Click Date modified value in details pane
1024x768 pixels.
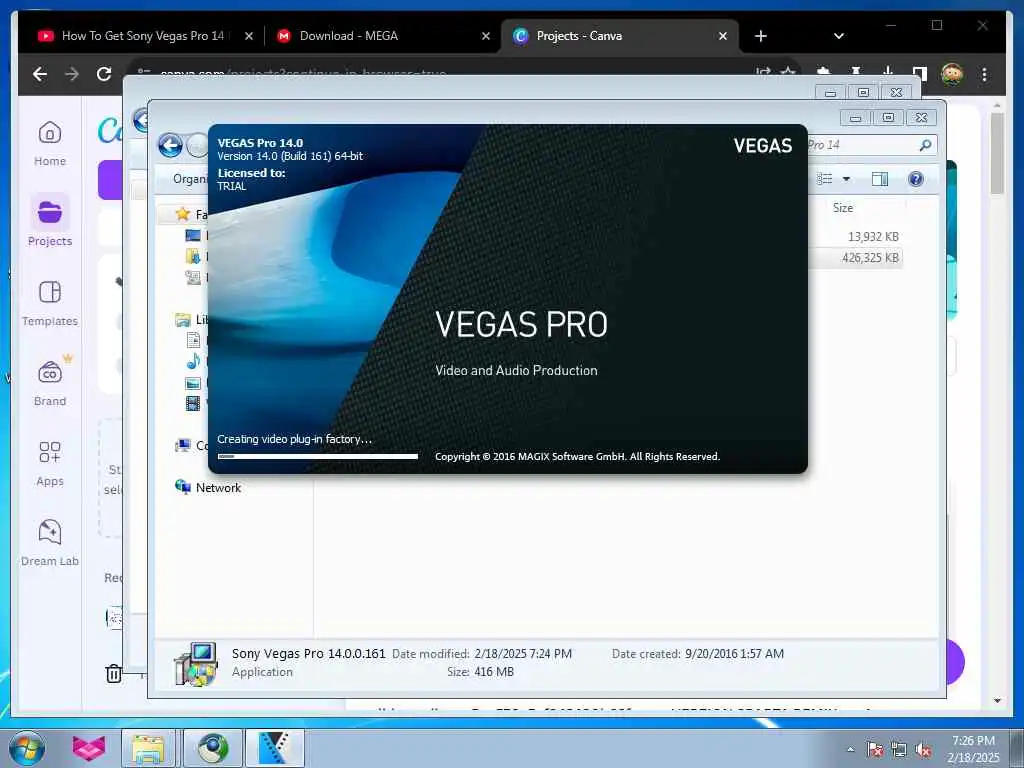523,654
